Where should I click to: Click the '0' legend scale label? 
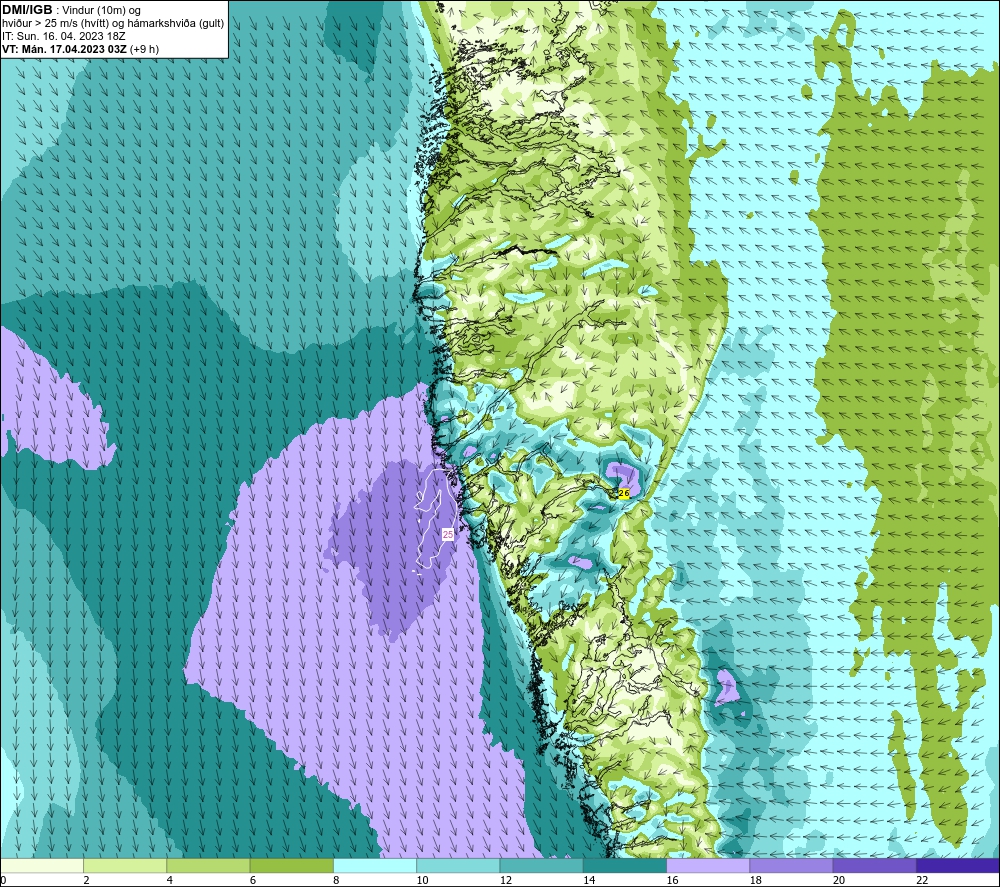3,880
